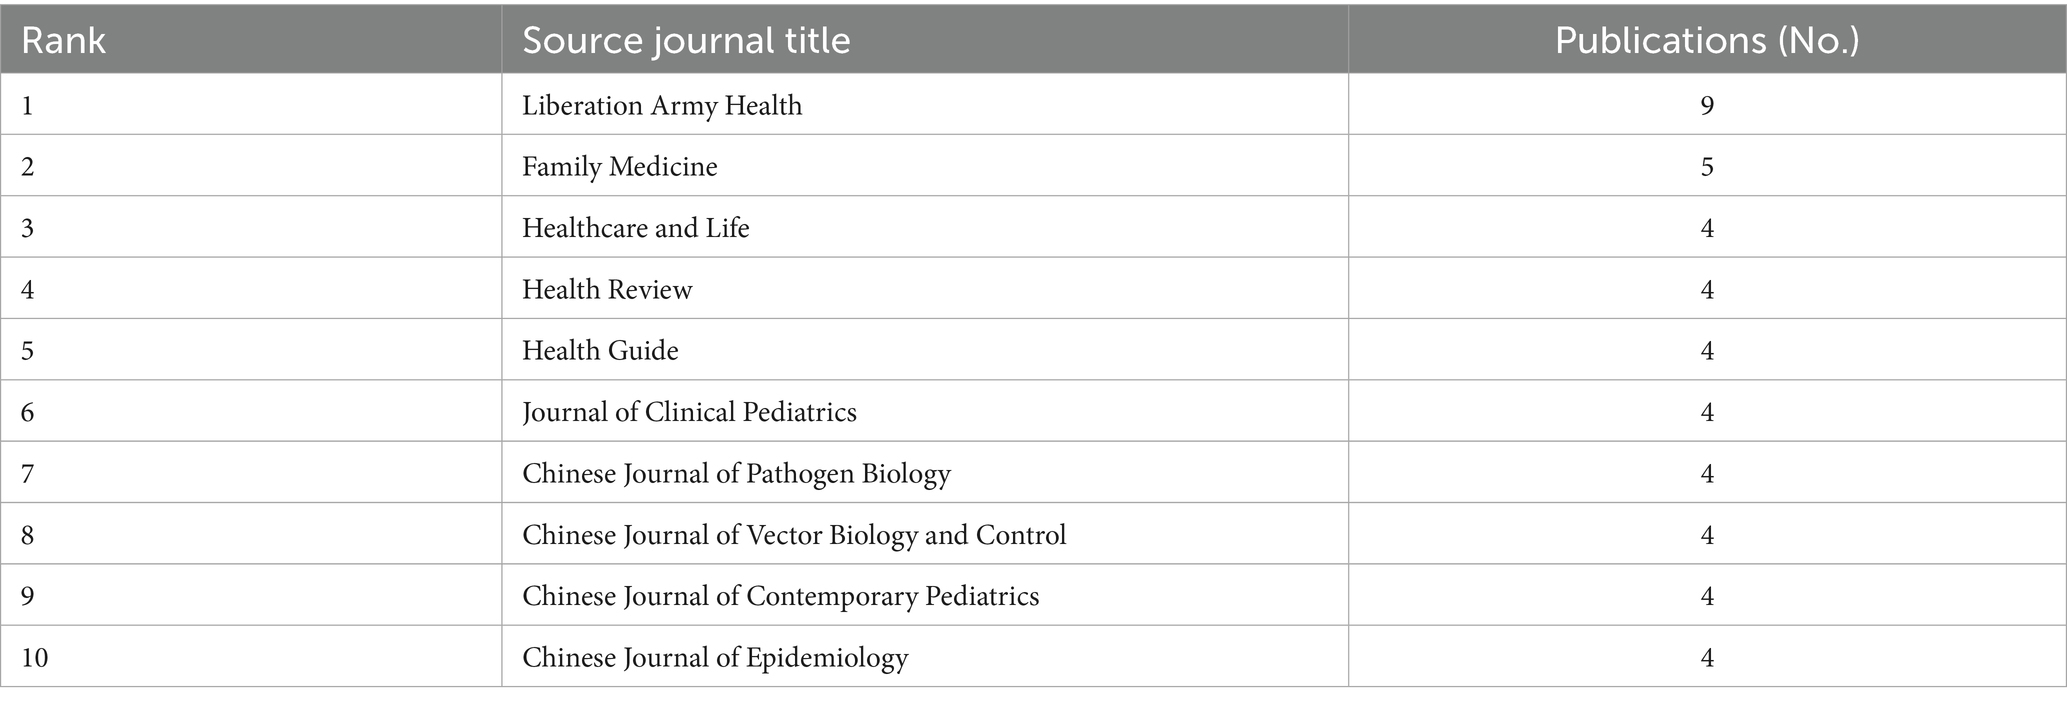This screenshot has height=705, width=2067.
Task: Select Chinese Journal of Vector Biology and Control
Action: click(x=794, y=535)
